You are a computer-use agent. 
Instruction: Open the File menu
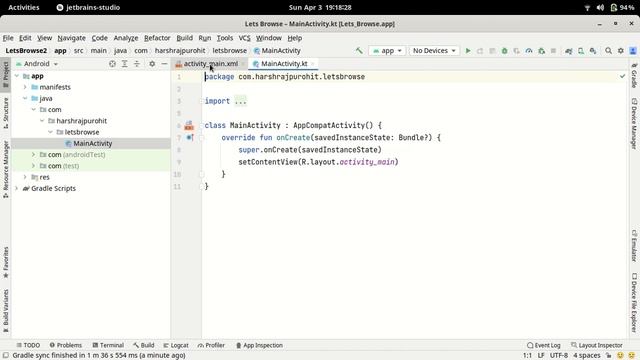8,38
